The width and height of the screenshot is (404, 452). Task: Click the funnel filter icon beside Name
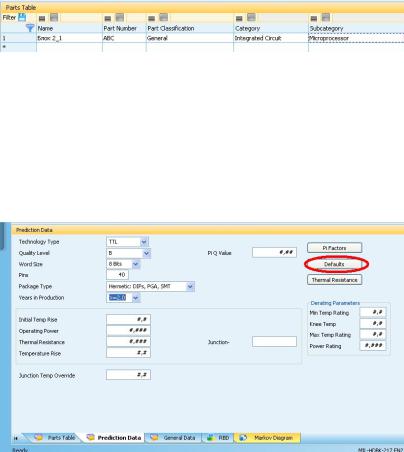tap(30, 28)
